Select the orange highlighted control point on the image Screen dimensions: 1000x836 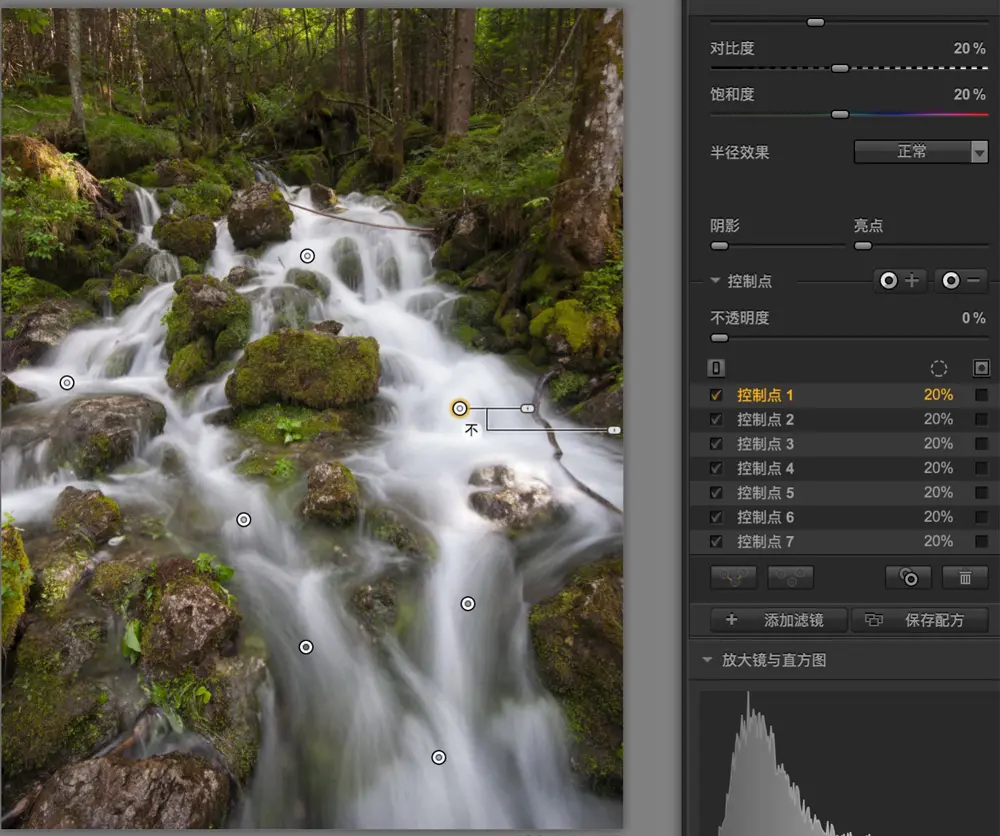tap(460, 408)
